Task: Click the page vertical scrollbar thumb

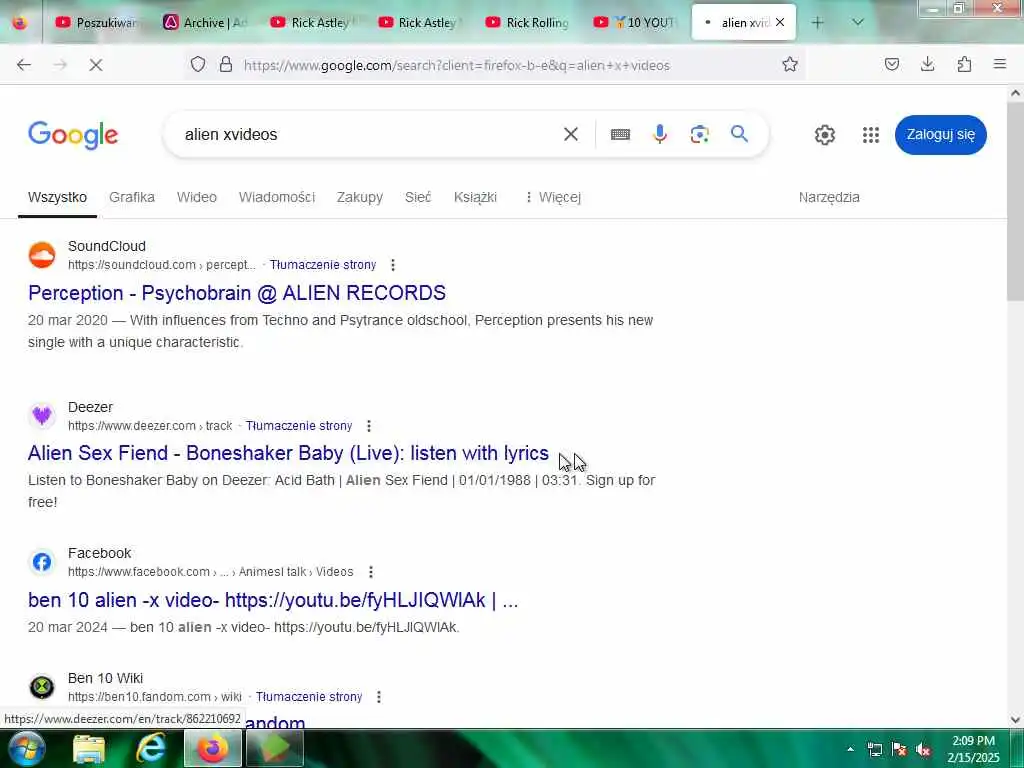Action: (1015, 202)
